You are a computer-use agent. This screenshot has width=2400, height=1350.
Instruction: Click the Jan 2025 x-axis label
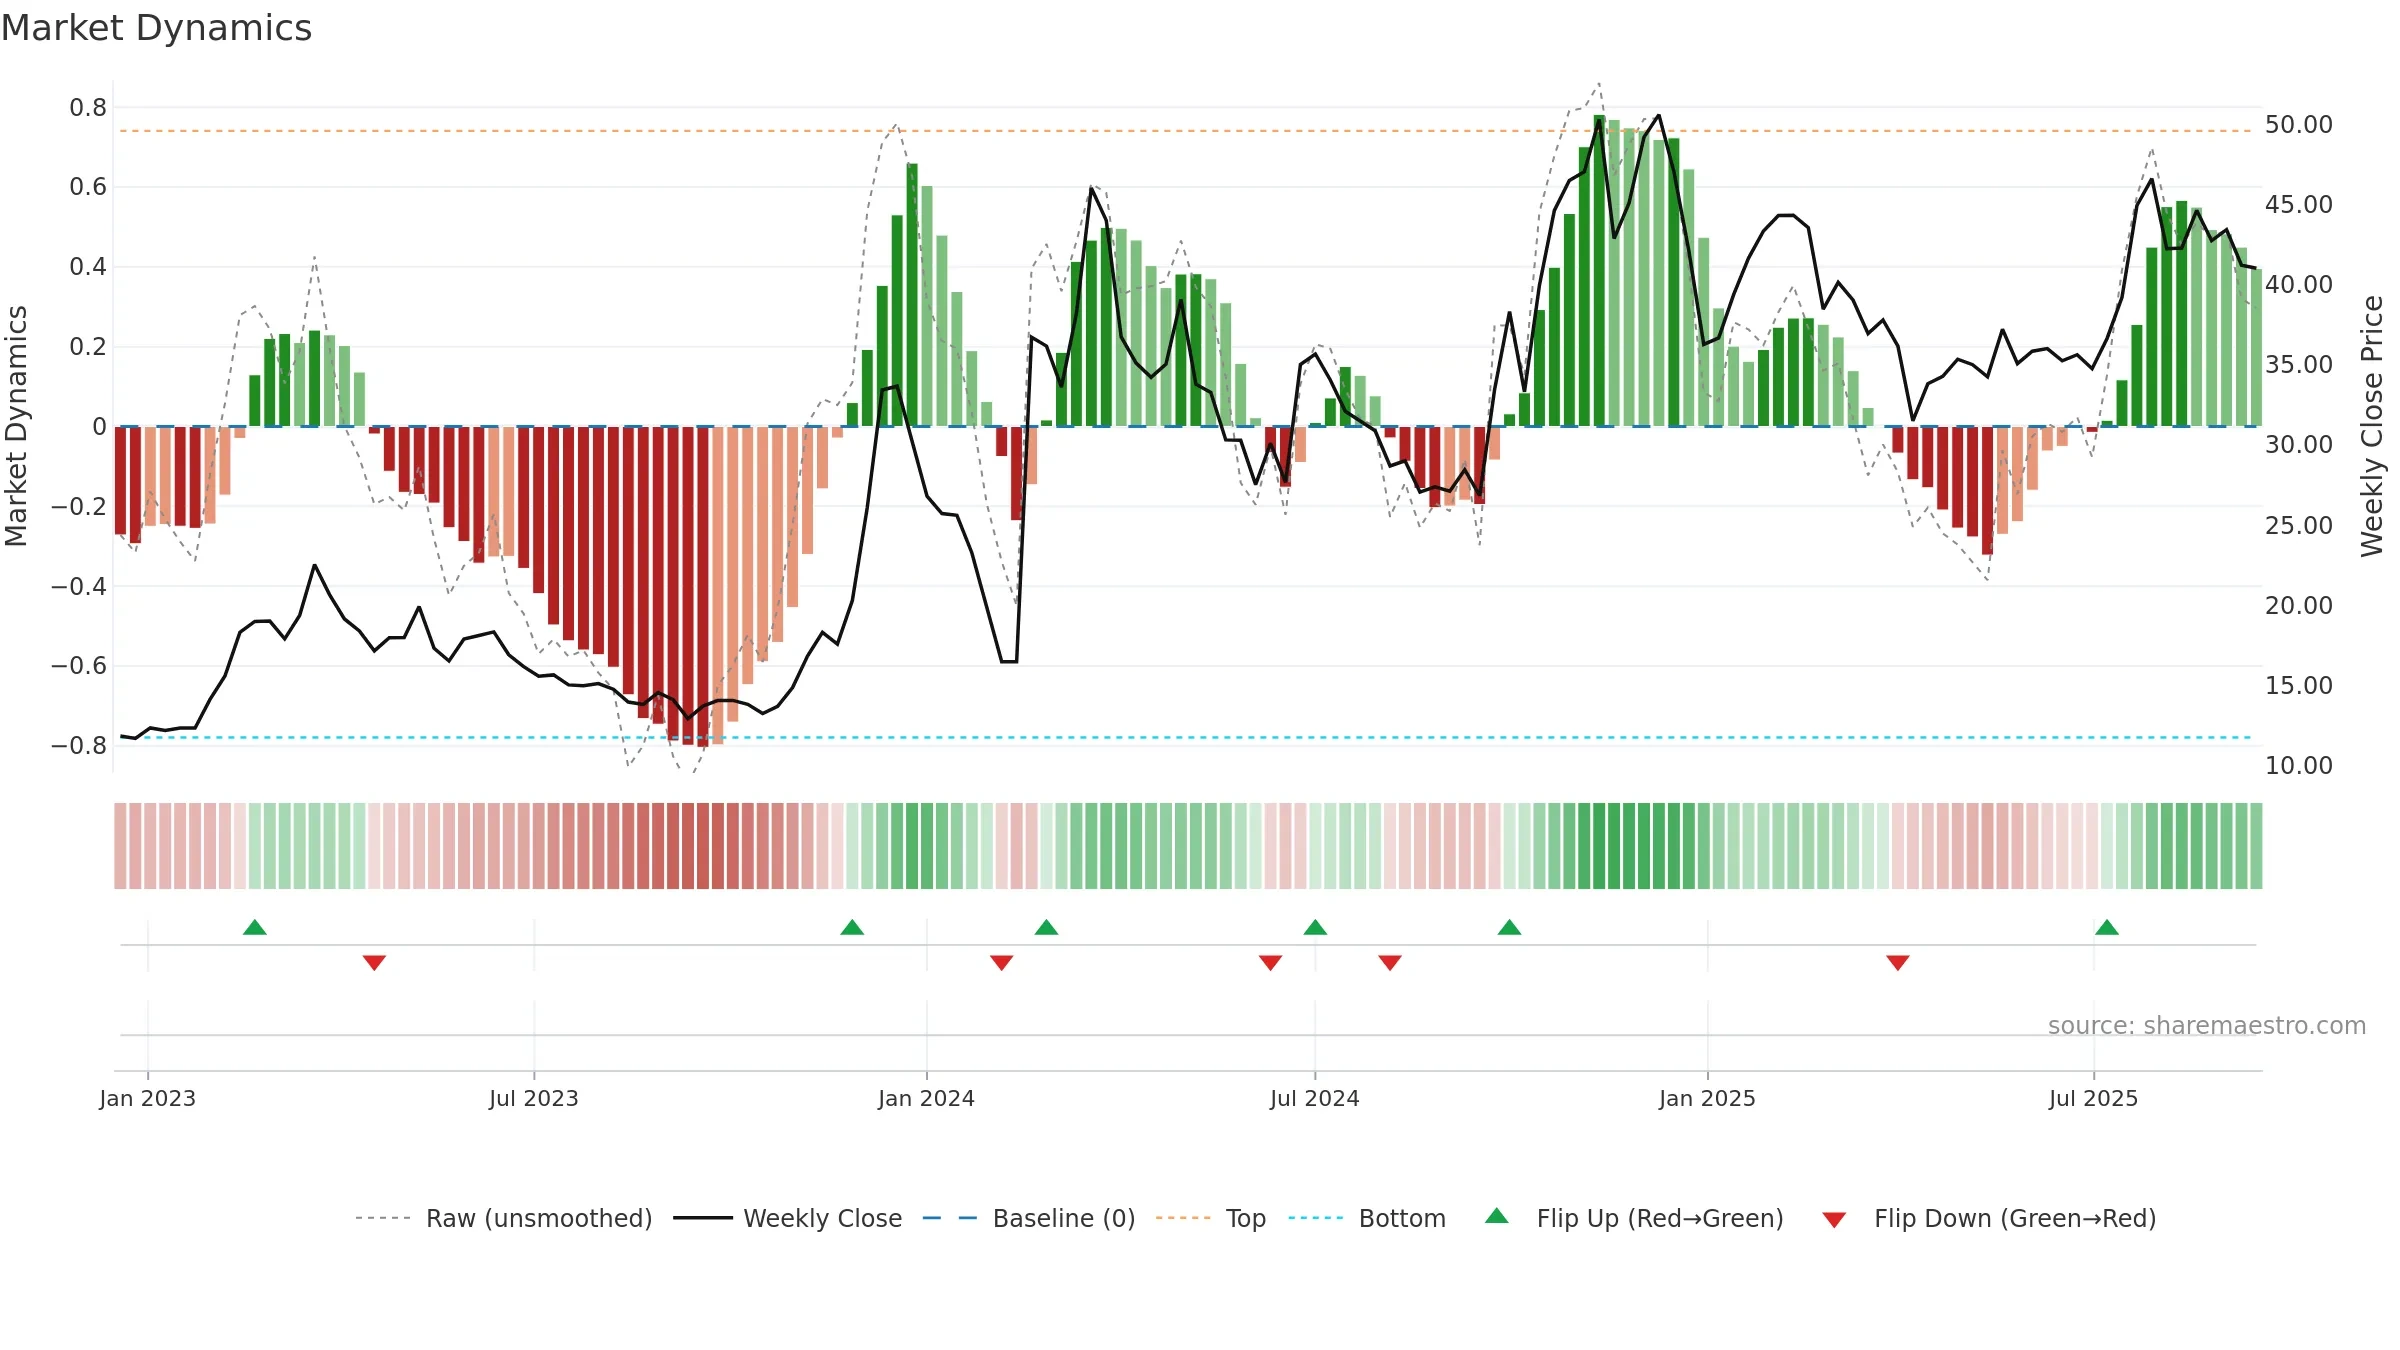pos(1707,1098)
